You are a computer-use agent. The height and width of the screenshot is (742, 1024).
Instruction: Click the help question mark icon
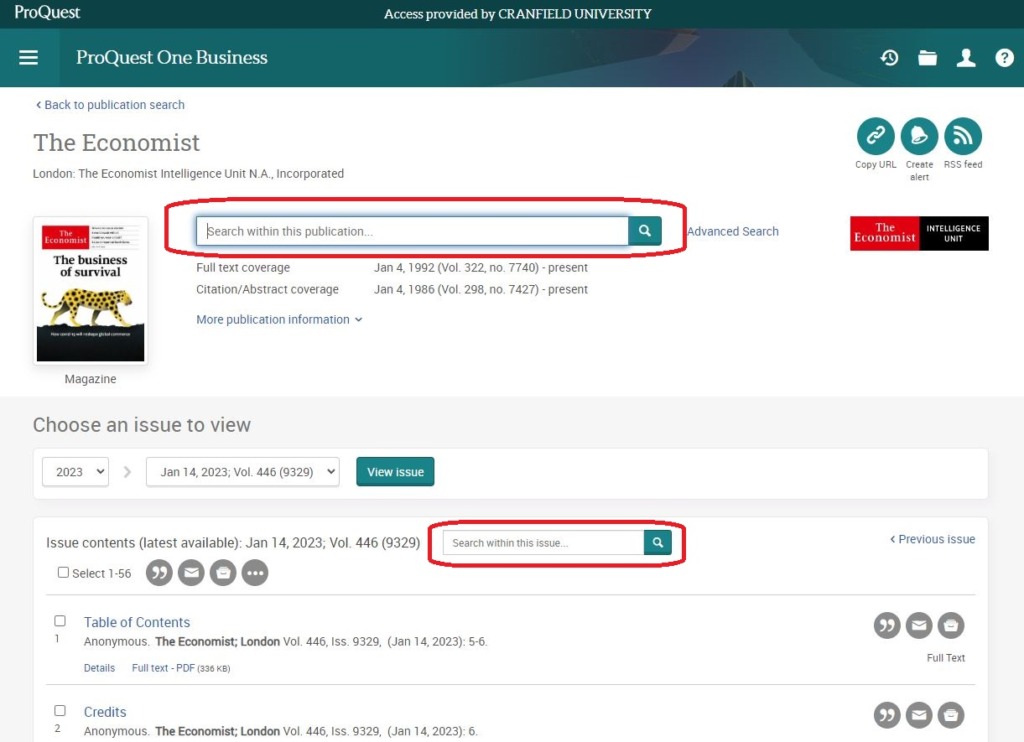click(1004, 58)
